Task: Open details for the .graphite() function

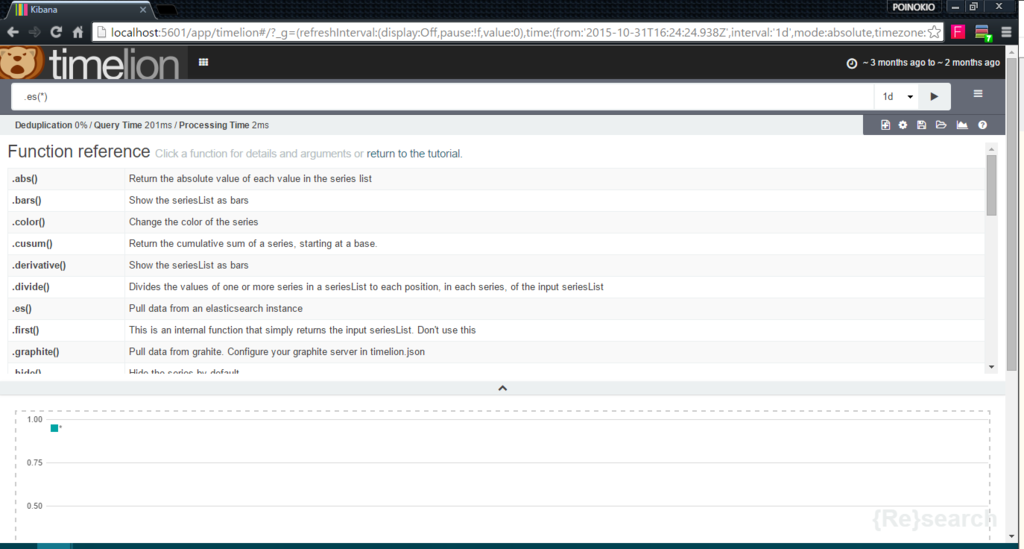Action: tap(35, 351)
